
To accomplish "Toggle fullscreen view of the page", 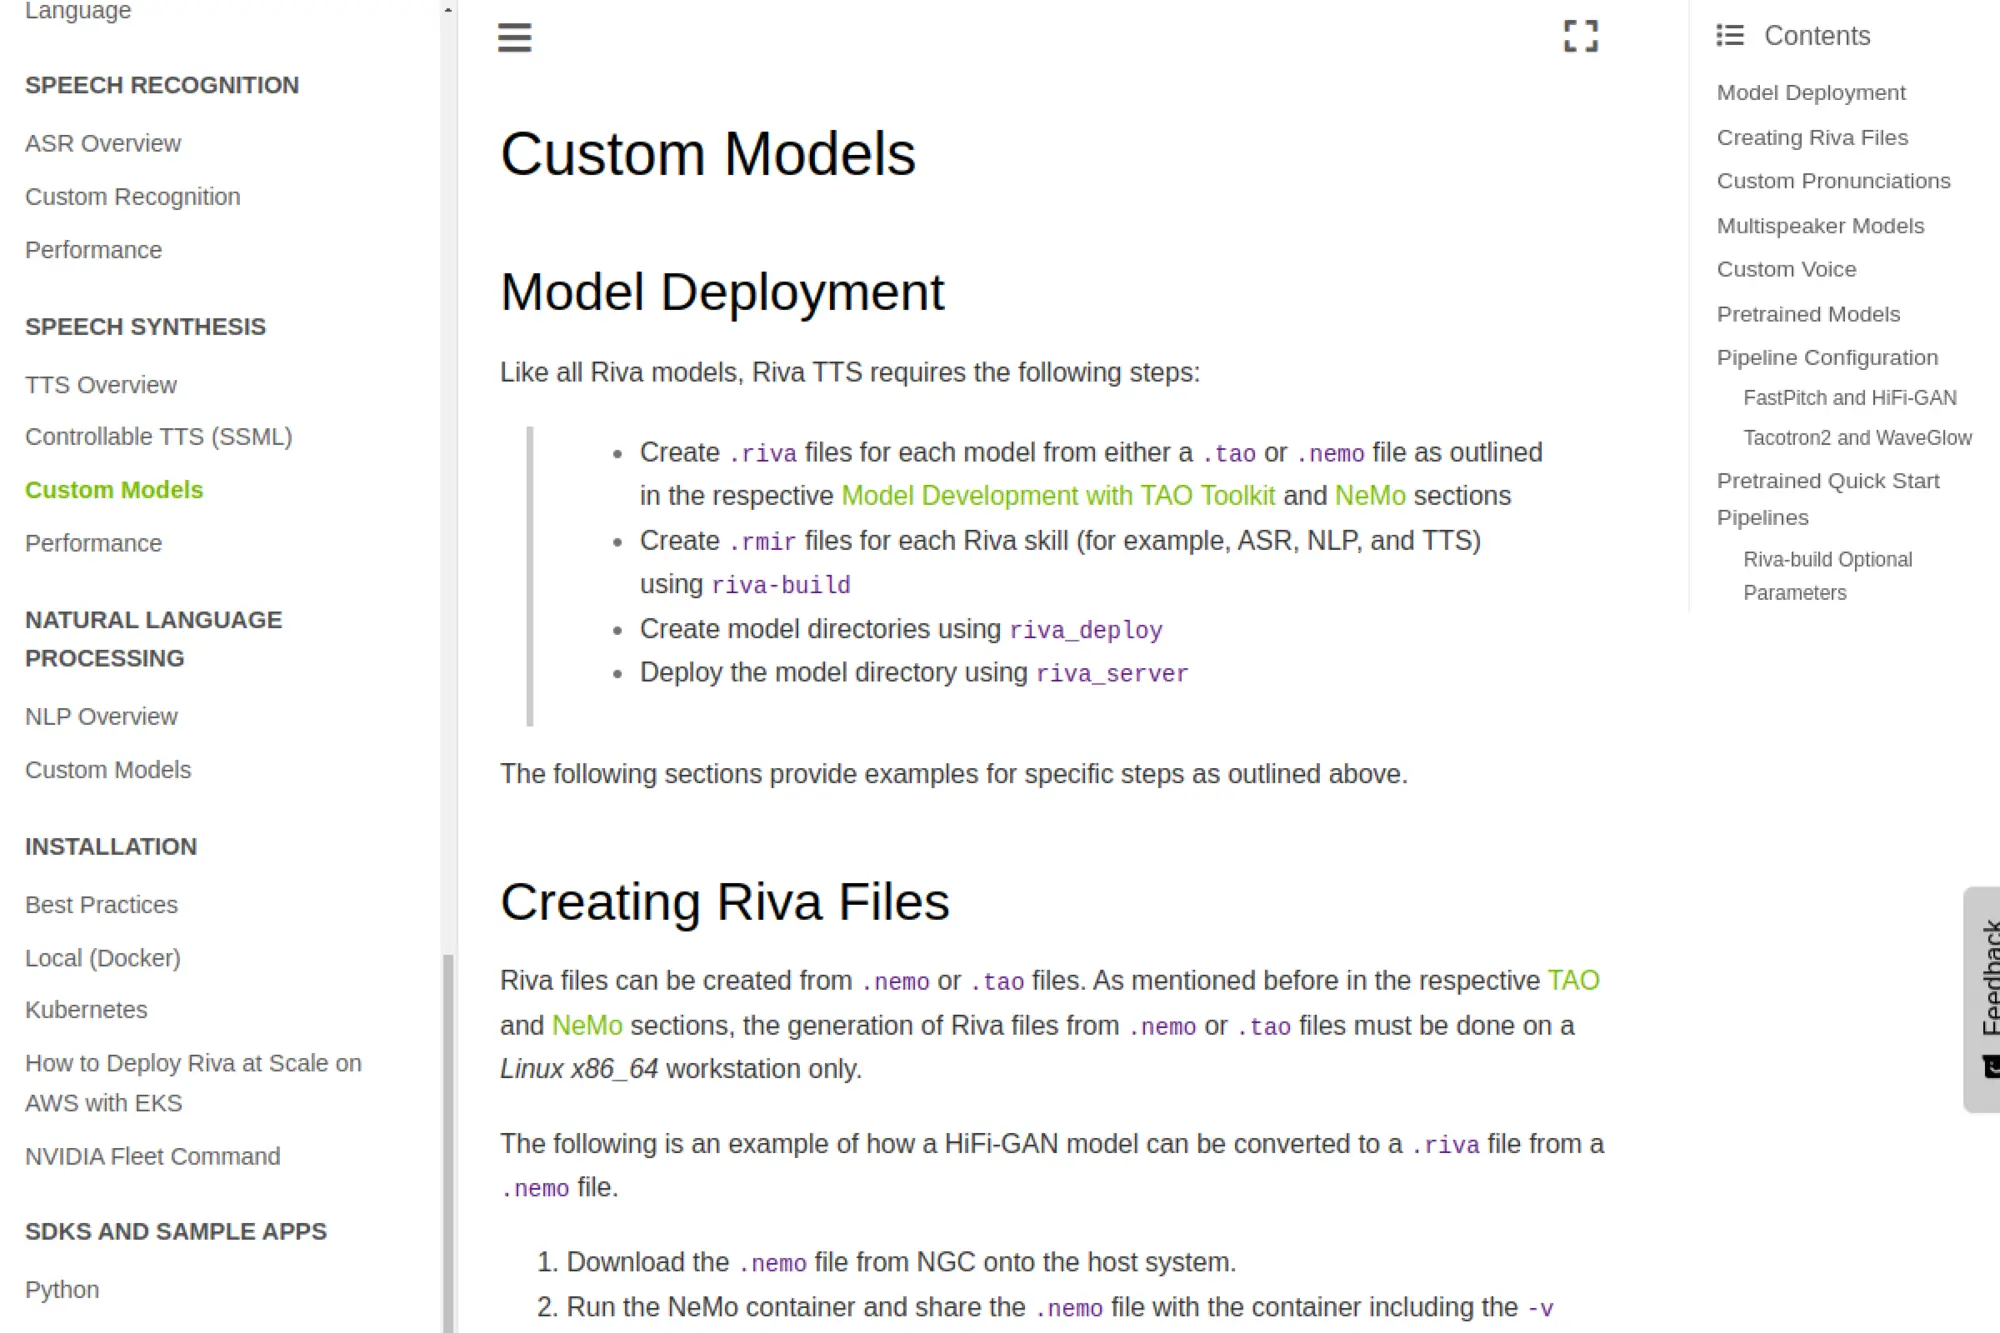I will (x=1580, y=37).
